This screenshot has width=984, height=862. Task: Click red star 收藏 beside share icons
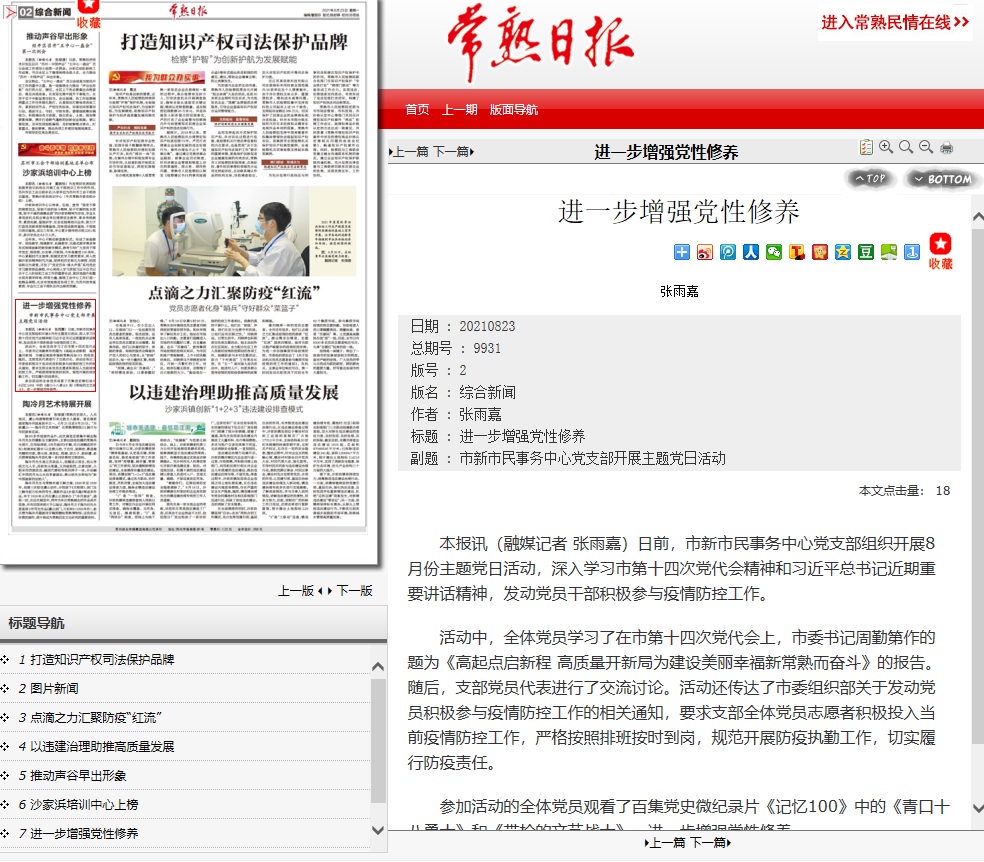940,251
